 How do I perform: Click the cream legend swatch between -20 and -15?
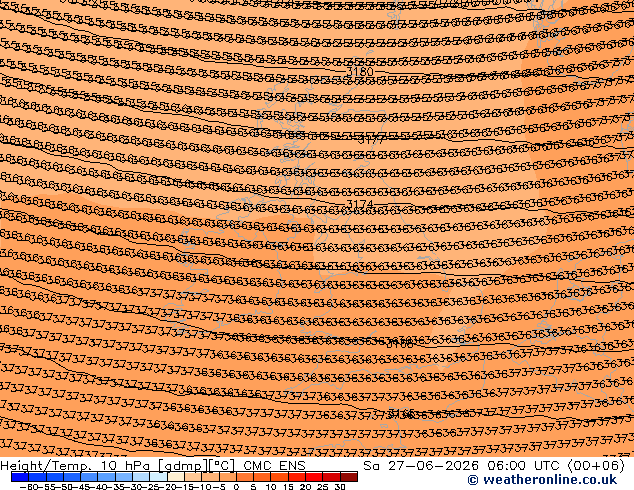176,477
